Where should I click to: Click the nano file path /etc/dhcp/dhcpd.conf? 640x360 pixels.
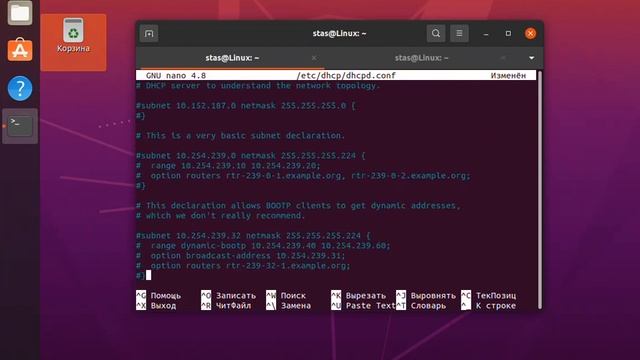[x=346, y=76]
